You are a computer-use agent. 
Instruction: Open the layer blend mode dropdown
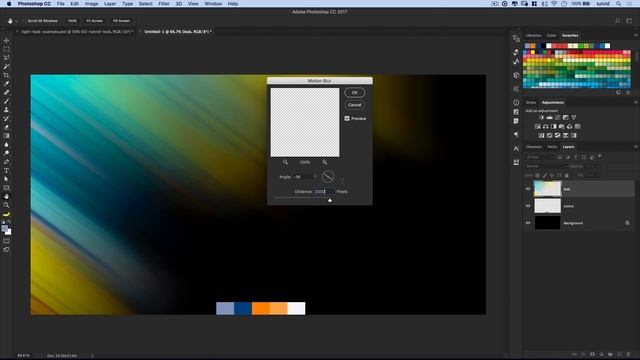point(545,166)
